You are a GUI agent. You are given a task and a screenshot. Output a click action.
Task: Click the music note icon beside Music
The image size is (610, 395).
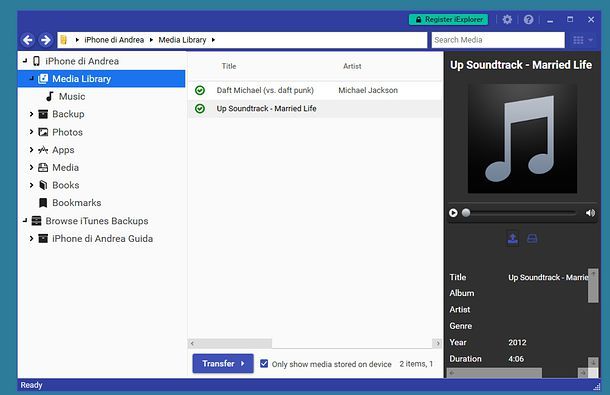tap(50, 97)
